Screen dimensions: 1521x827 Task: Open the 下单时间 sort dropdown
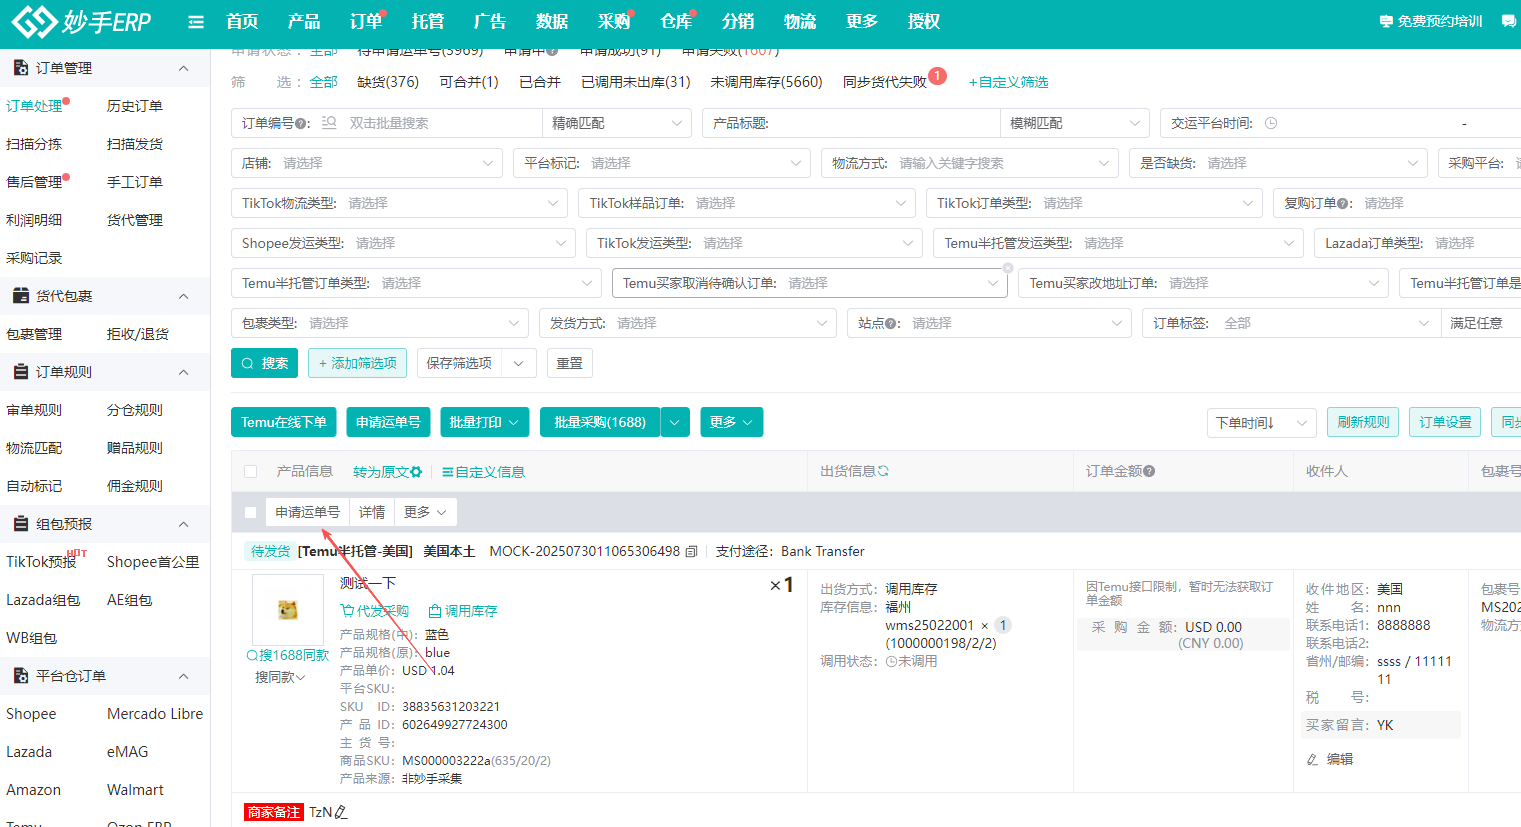1261,423
